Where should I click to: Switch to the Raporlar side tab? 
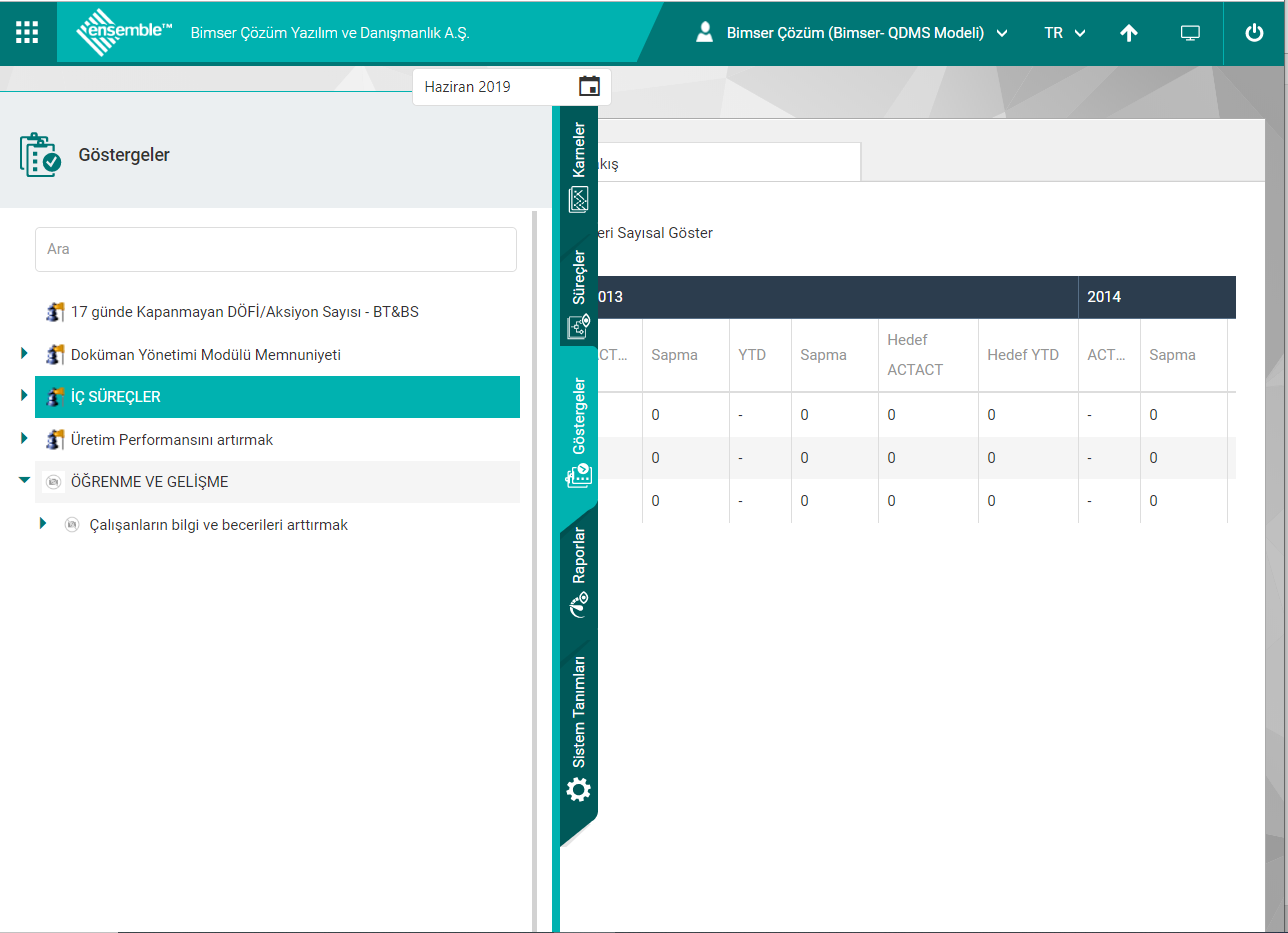[579, 570]
